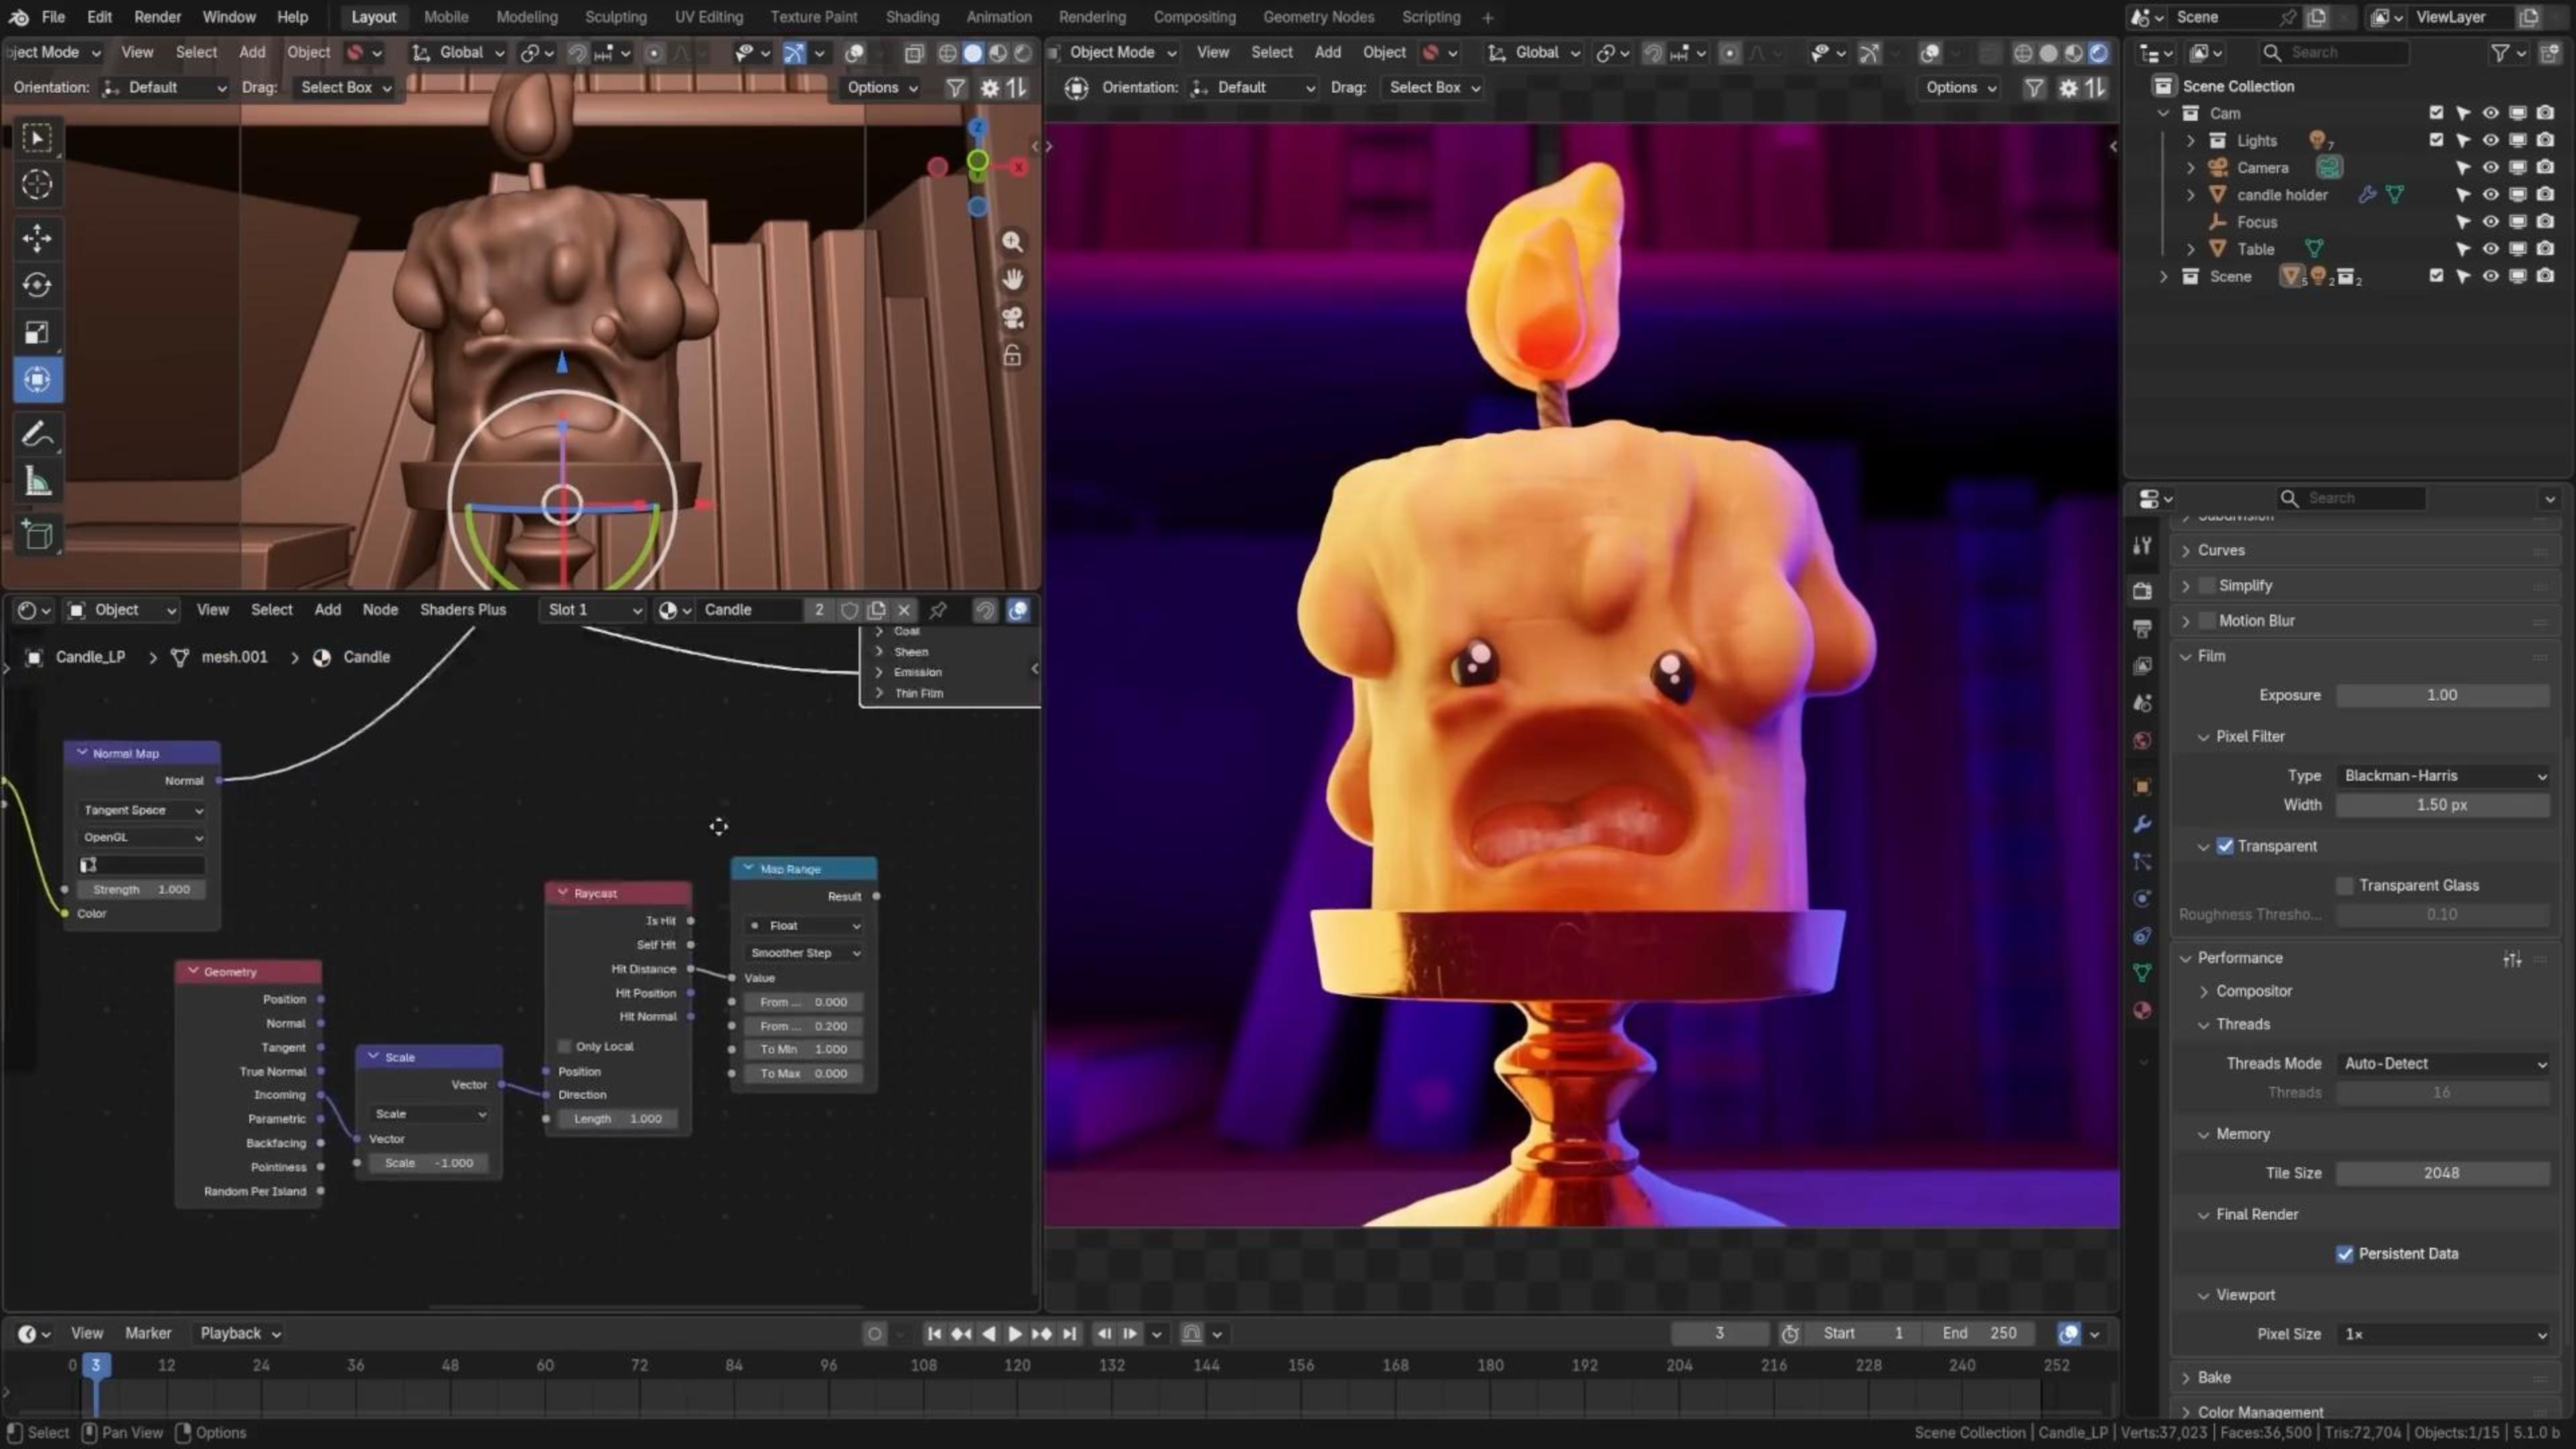
Task: Open Modifier properties wrench tab
Action: 2142,823
